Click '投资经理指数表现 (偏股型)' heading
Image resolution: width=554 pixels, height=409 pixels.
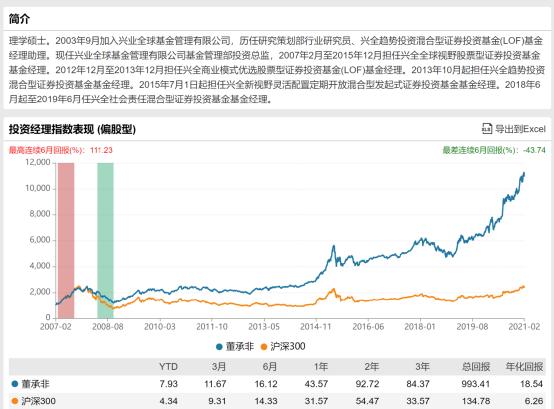(72, 129)
